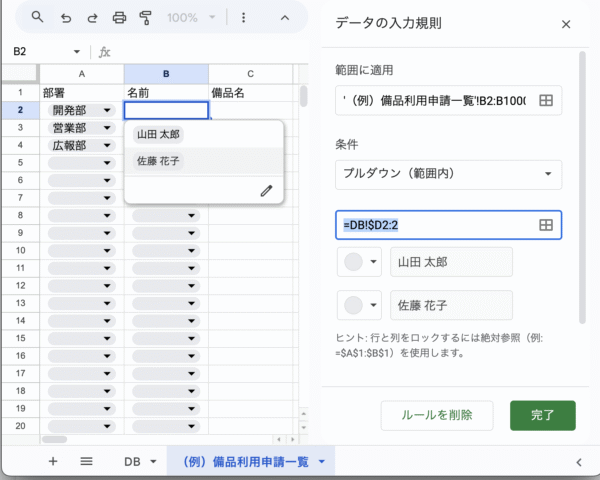Open the 100% zoom dropdown
Screen dimensions: 600x480
point(189,18)
